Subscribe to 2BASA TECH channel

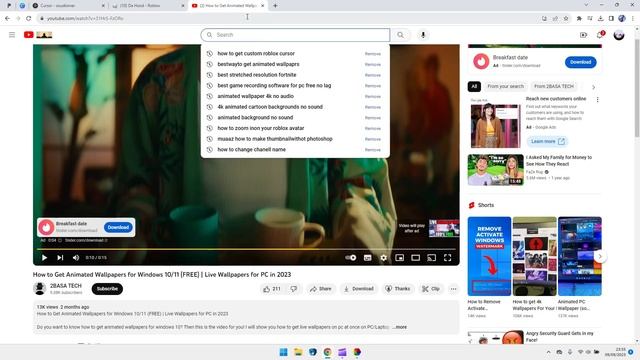pos(107,289)
